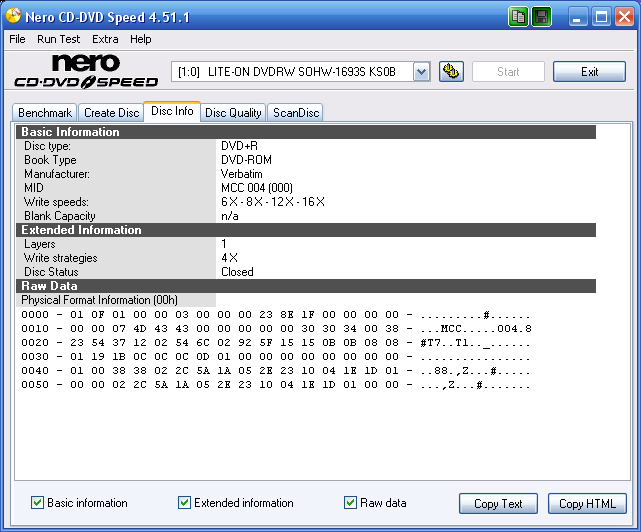Select the Disc Info tab
The height and width of the screenshot is (532, 641).
tap(172, 111)
